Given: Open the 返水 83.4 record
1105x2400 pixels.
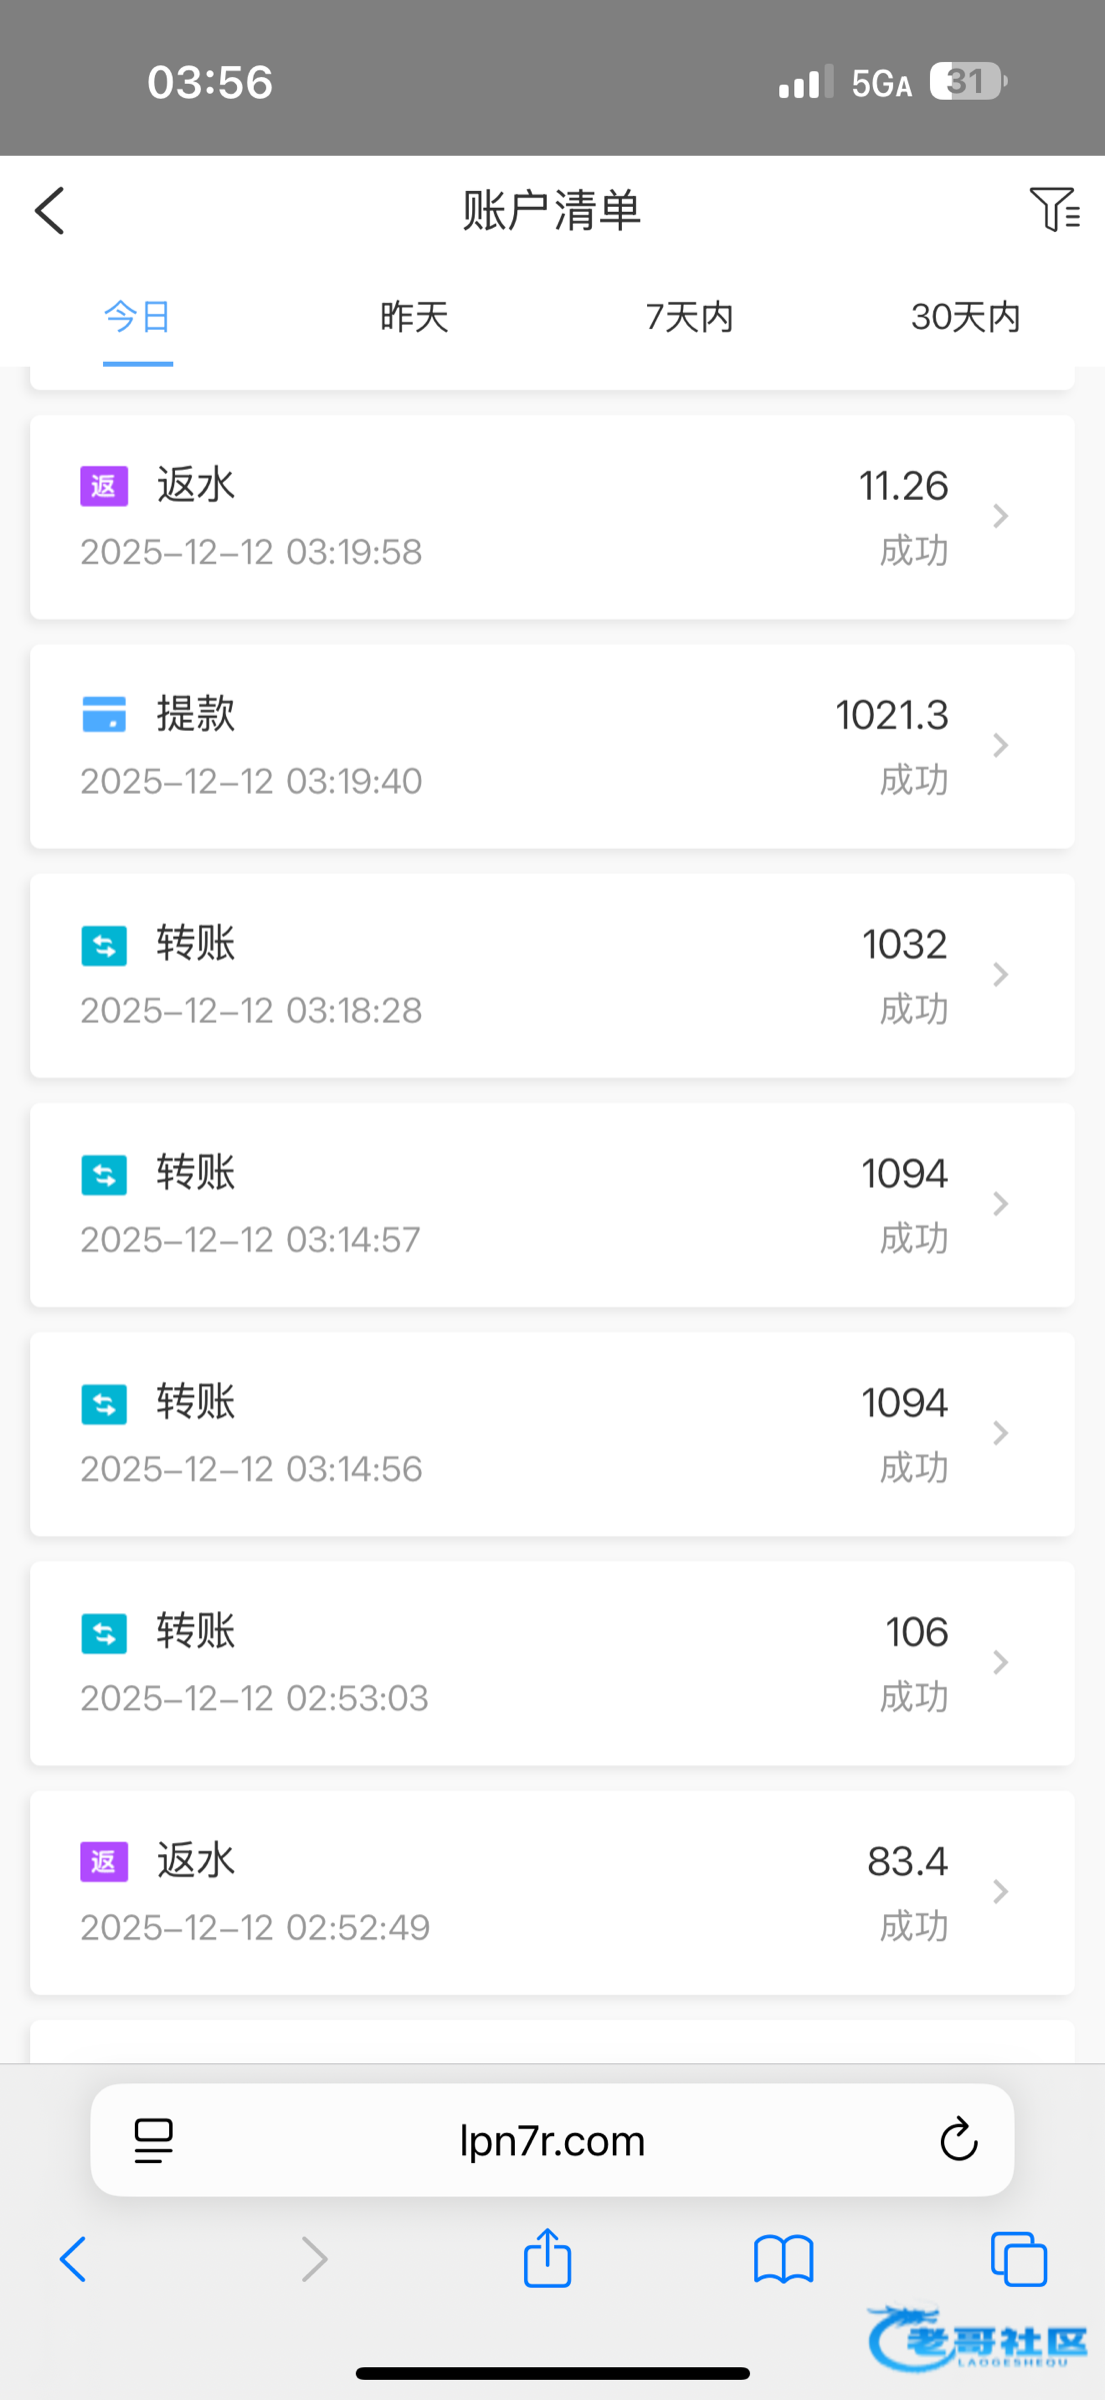Looking at the screenshot, I should coord(552,1892).
